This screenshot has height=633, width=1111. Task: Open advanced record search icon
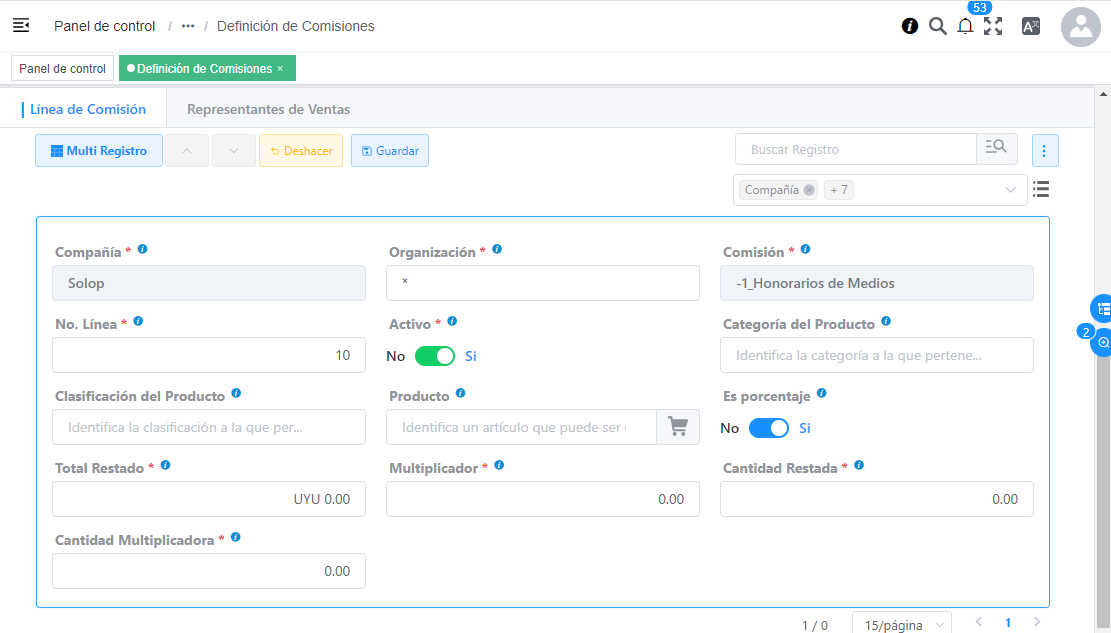[996, 149]
